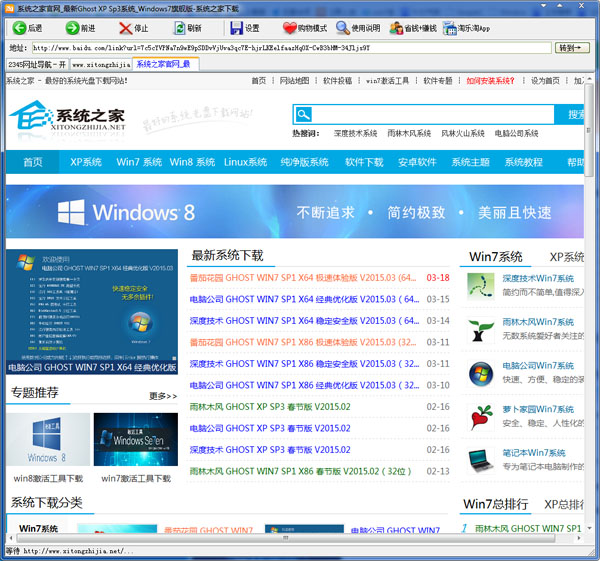The width and height of the screenshot is (600, 561).
Task: Click into the website search box
Action: 433,114
